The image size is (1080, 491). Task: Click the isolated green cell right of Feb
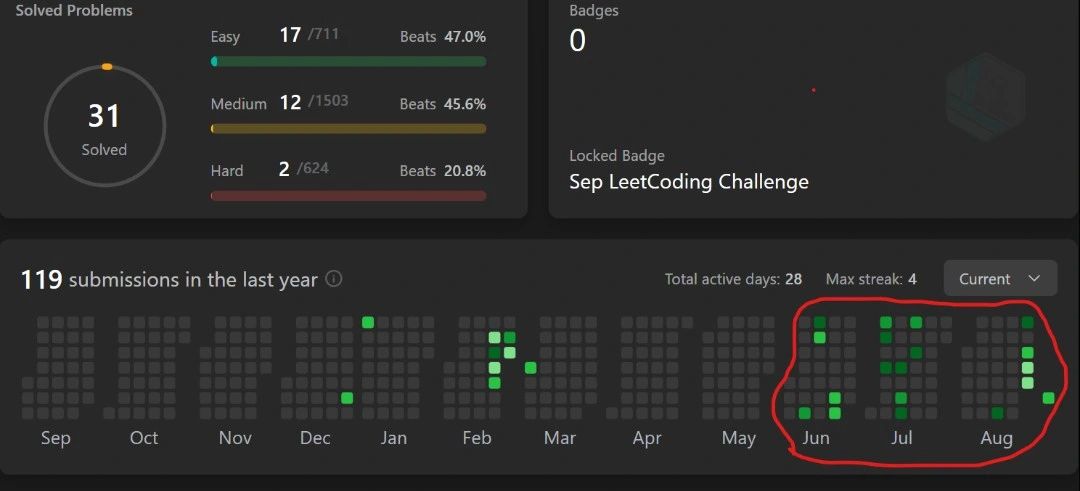530,368
